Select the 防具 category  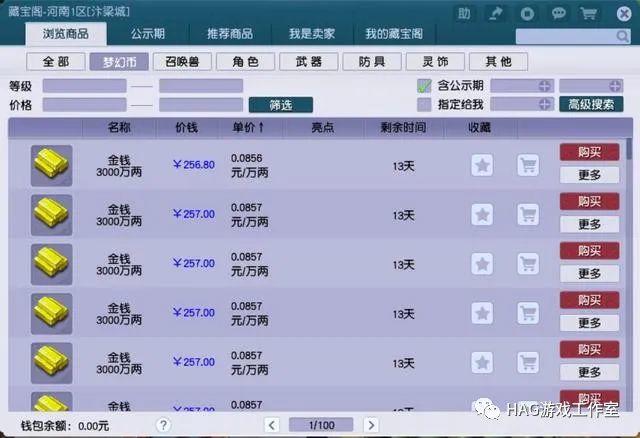click(372, 62)
